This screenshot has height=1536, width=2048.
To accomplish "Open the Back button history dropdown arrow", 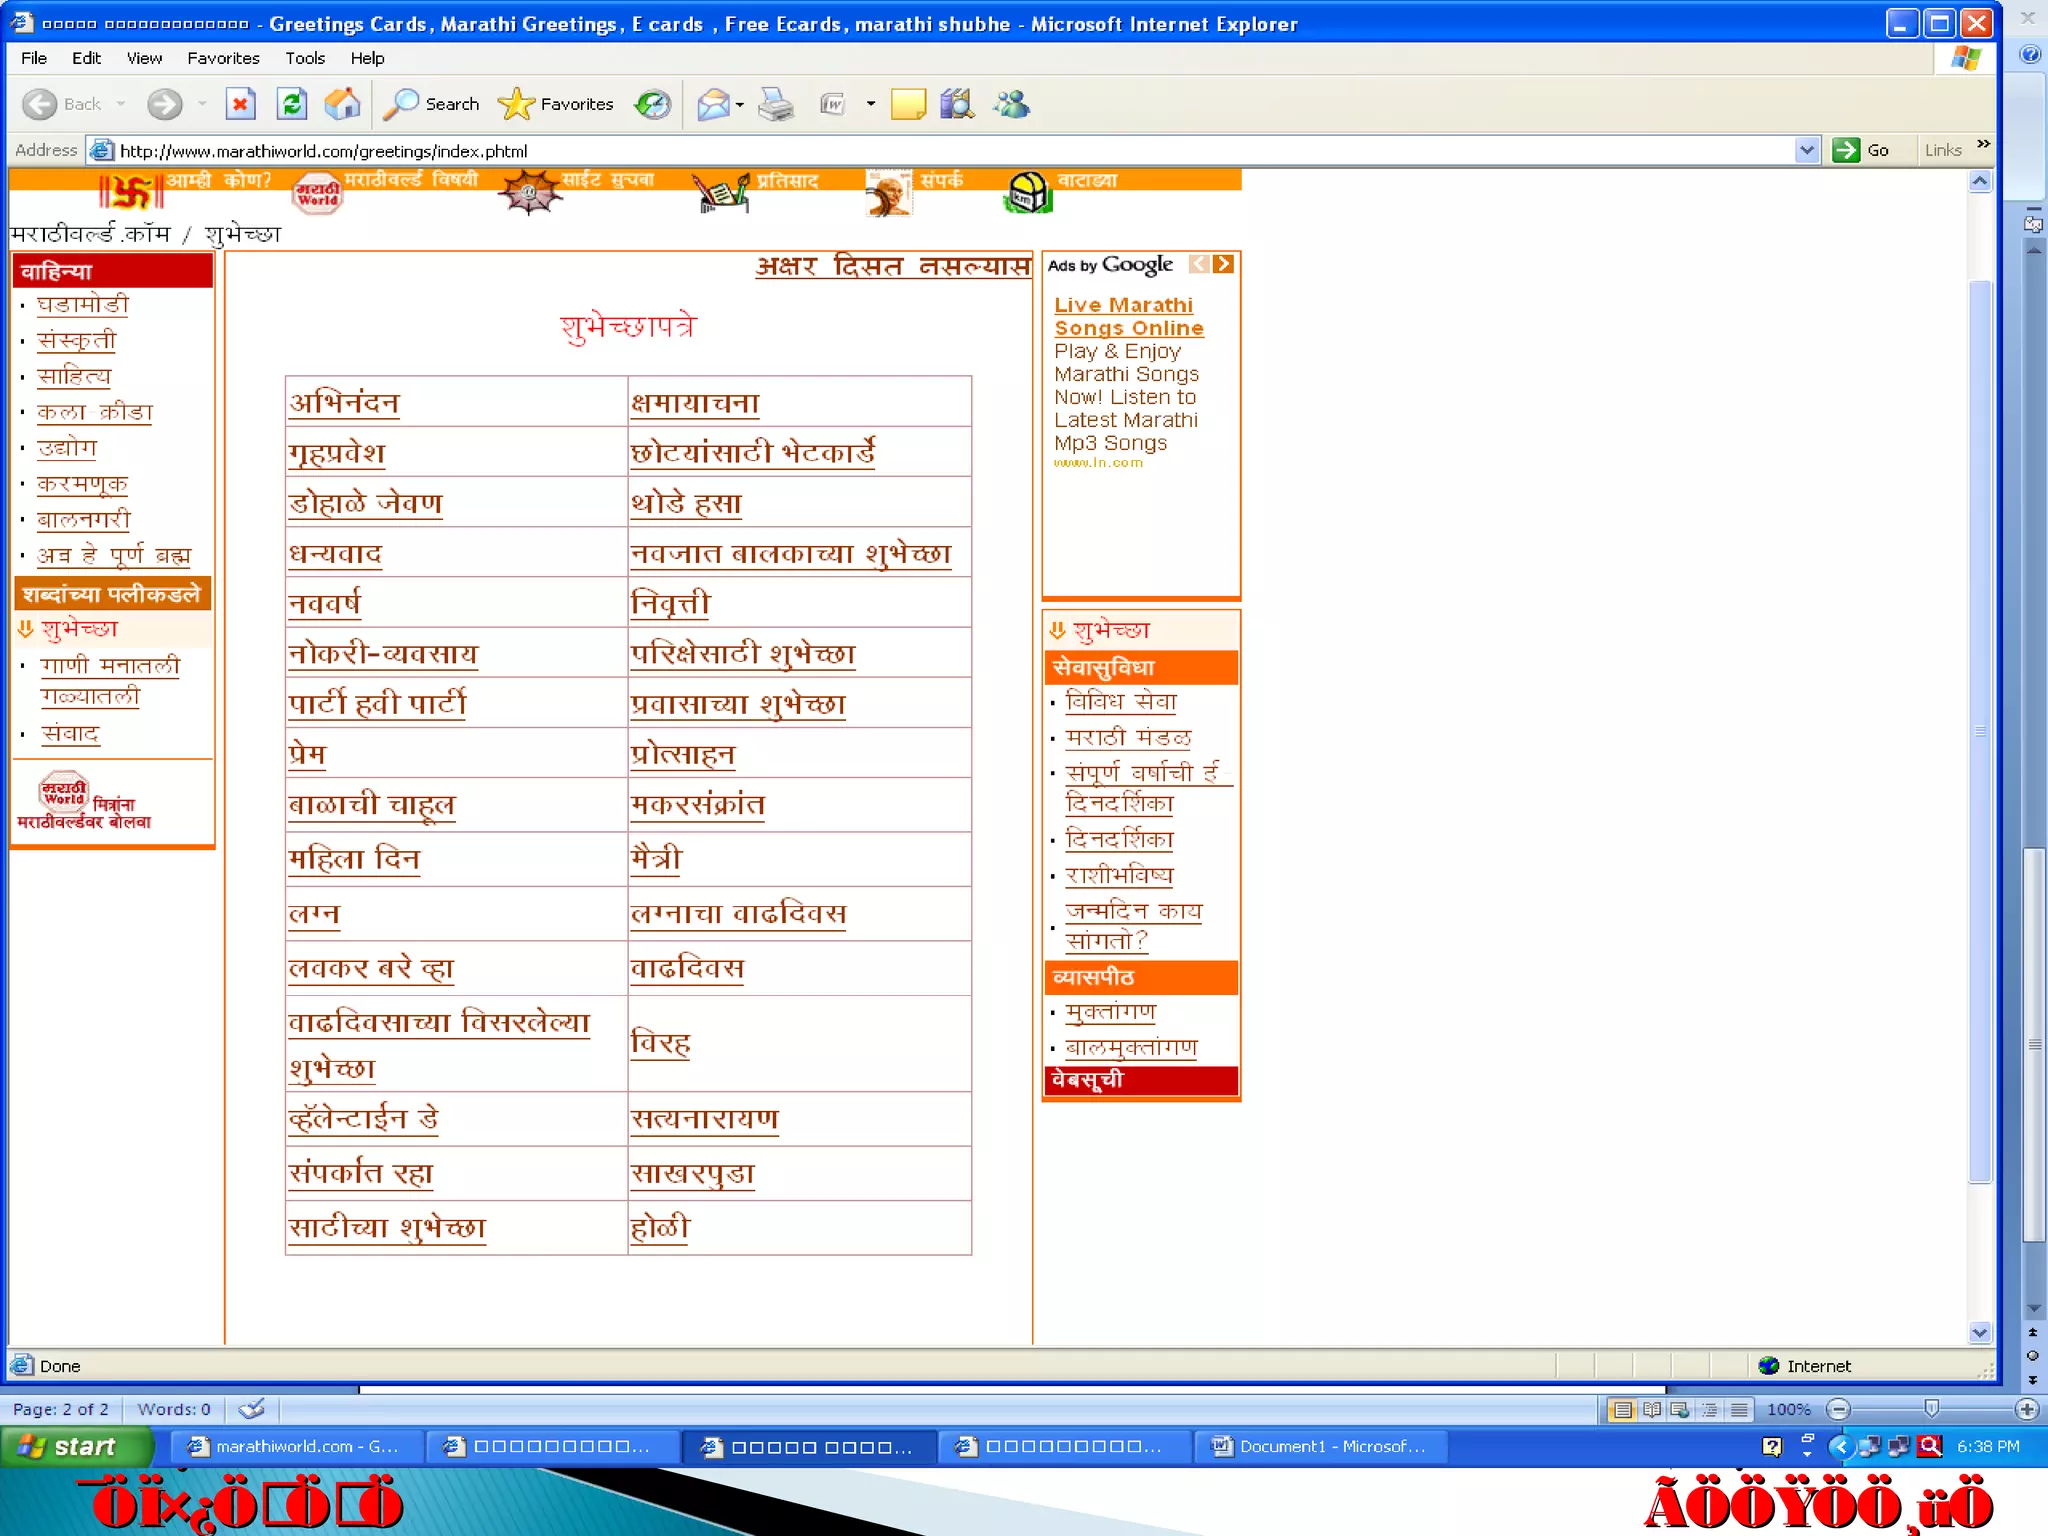I will point(121,104).
